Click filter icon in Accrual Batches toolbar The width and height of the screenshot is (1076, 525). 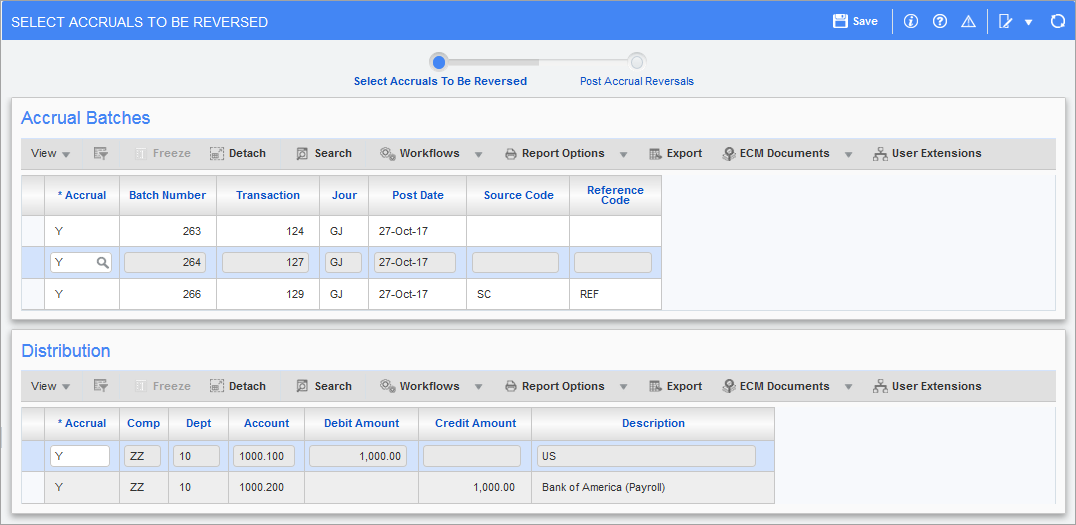tap(101, 154)
